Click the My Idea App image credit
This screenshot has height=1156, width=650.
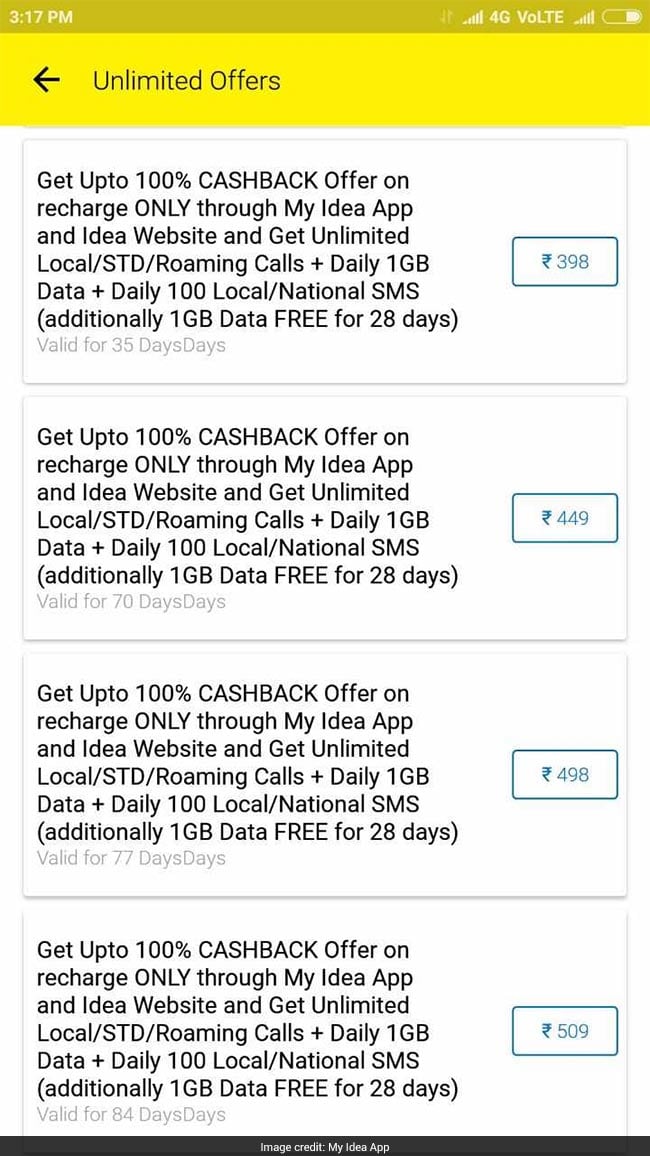point(325,1147)
